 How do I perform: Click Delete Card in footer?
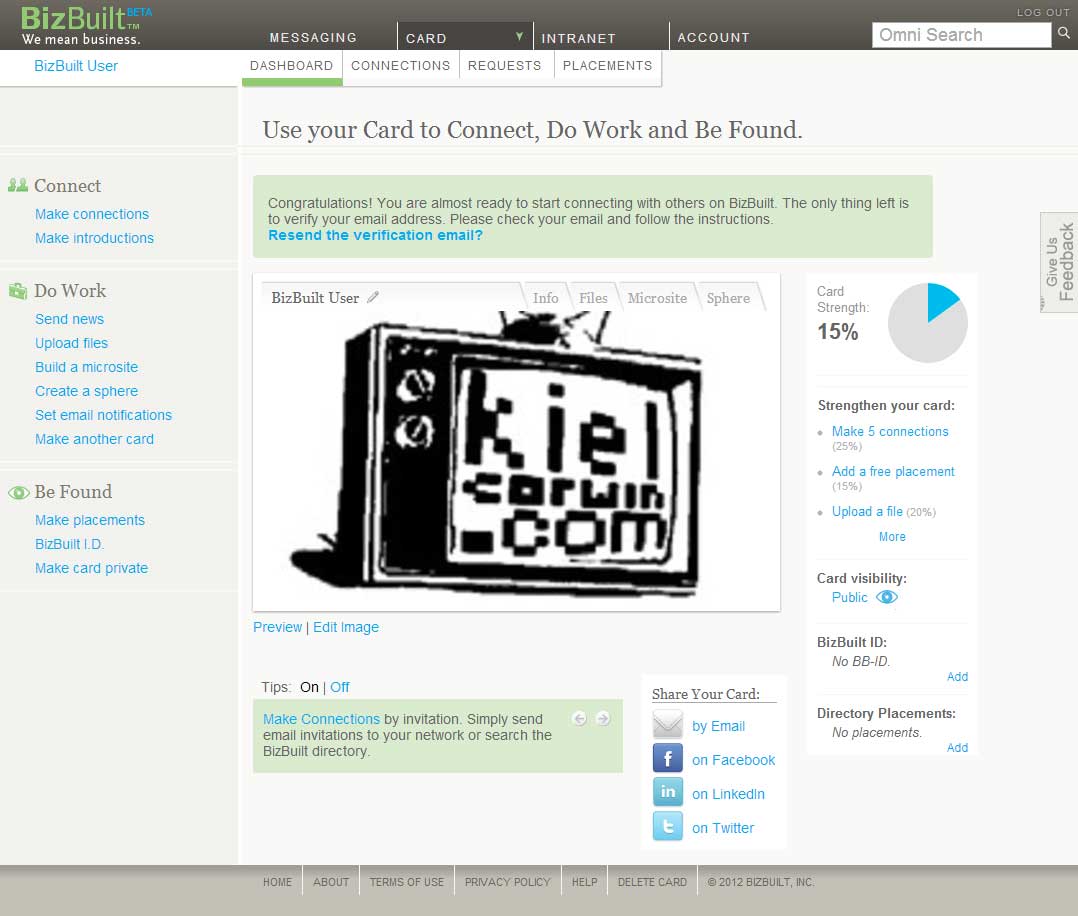(x=652, y=882)
